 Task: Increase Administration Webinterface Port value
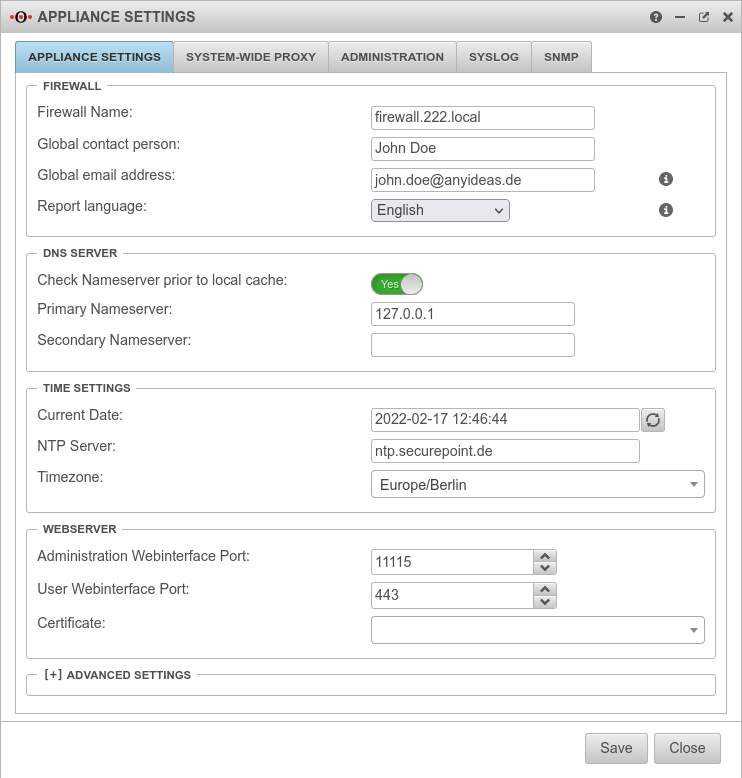tap(545, 556)
